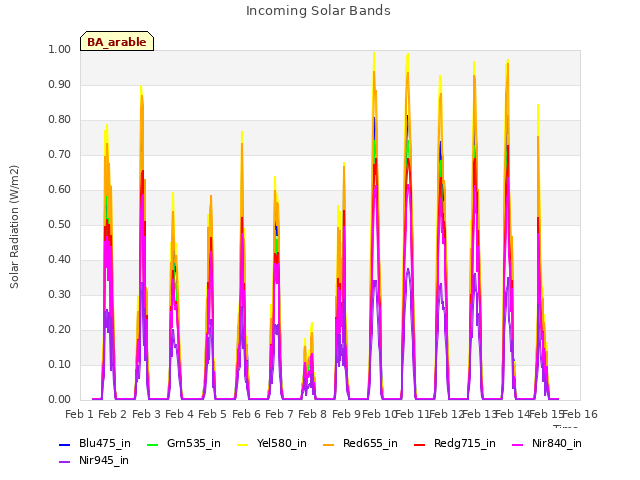The width and height of the screenshot is (640, 480).
Task: Click the Feb 16 x-axis tick label
Action: click(580, 415)
